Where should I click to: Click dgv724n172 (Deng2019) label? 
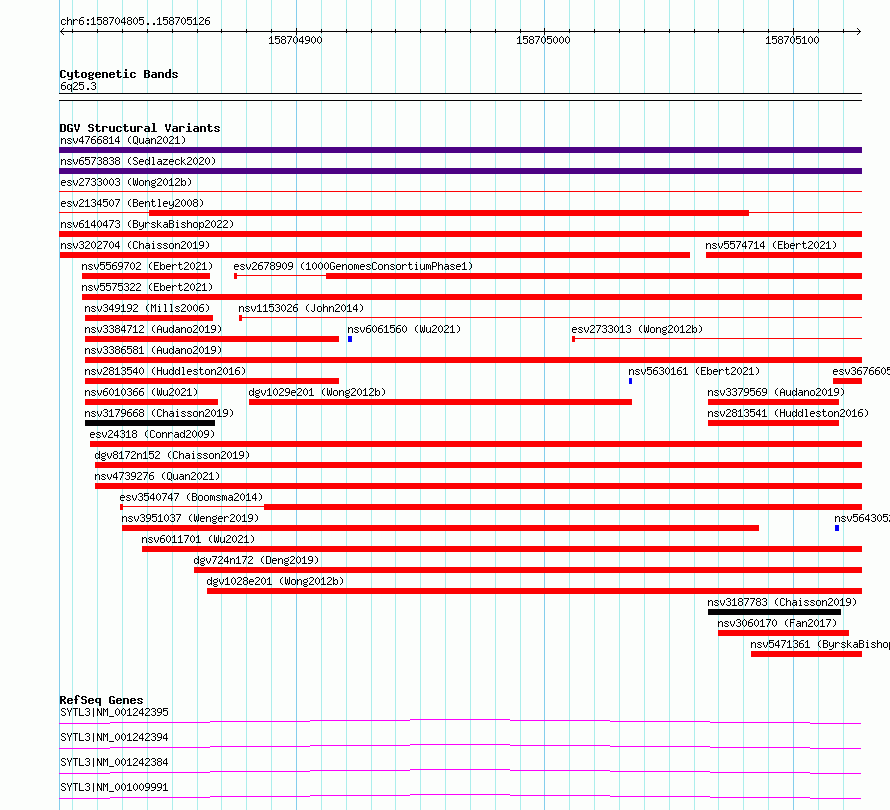tap(256, 560)
